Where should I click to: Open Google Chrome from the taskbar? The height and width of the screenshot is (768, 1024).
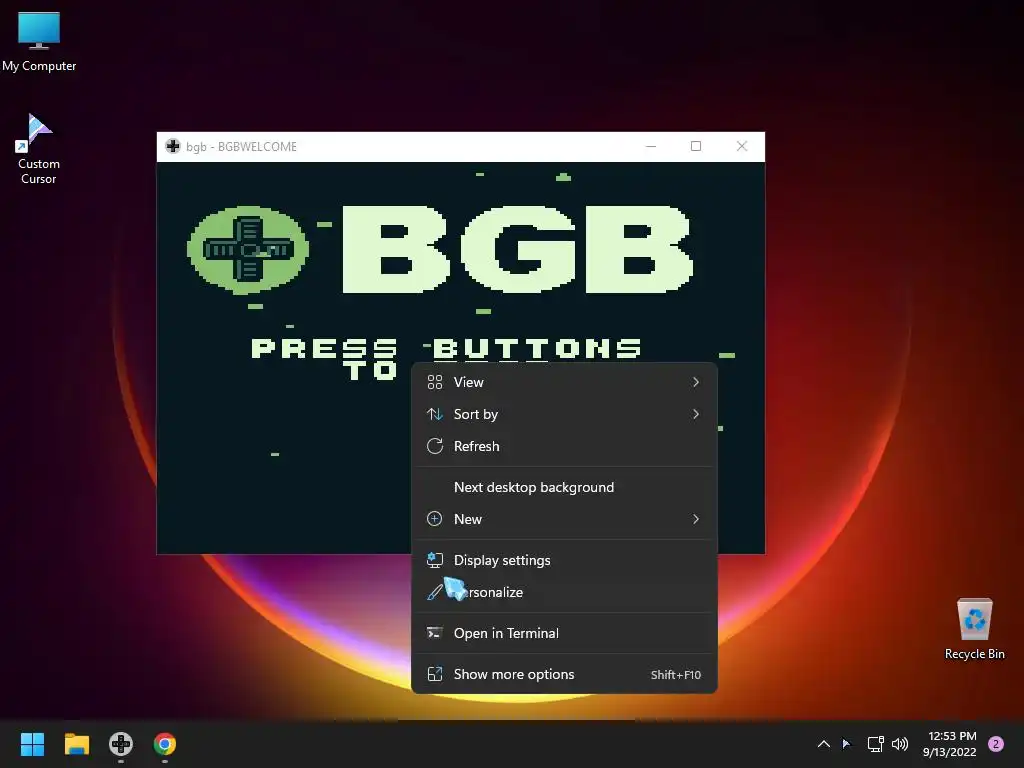pos(165,744)
